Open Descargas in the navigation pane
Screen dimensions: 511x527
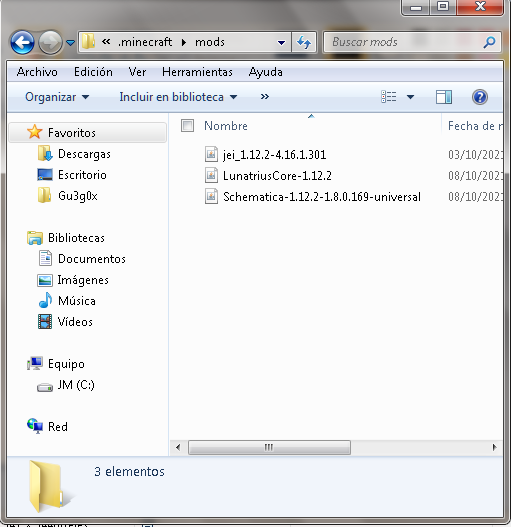pyautogui.click(x=84, y=154)
